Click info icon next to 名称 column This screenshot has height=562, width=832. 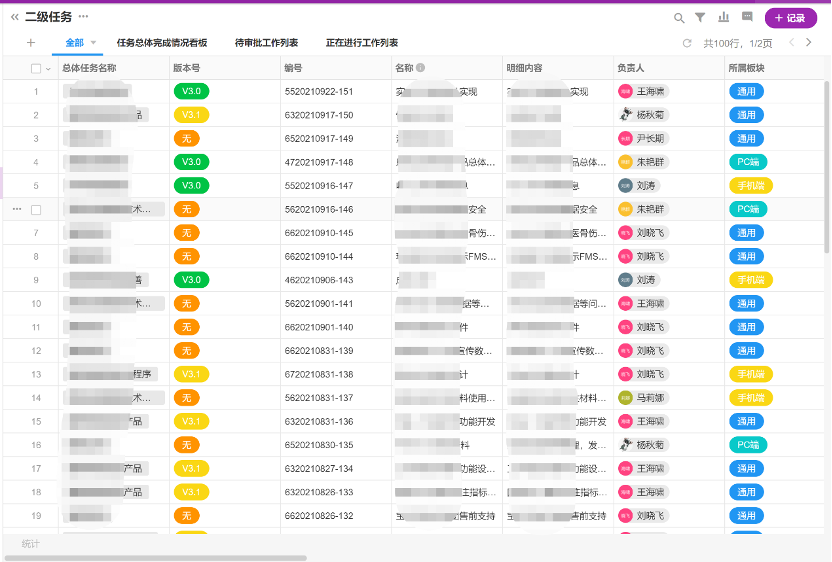(x=420, y=68)
